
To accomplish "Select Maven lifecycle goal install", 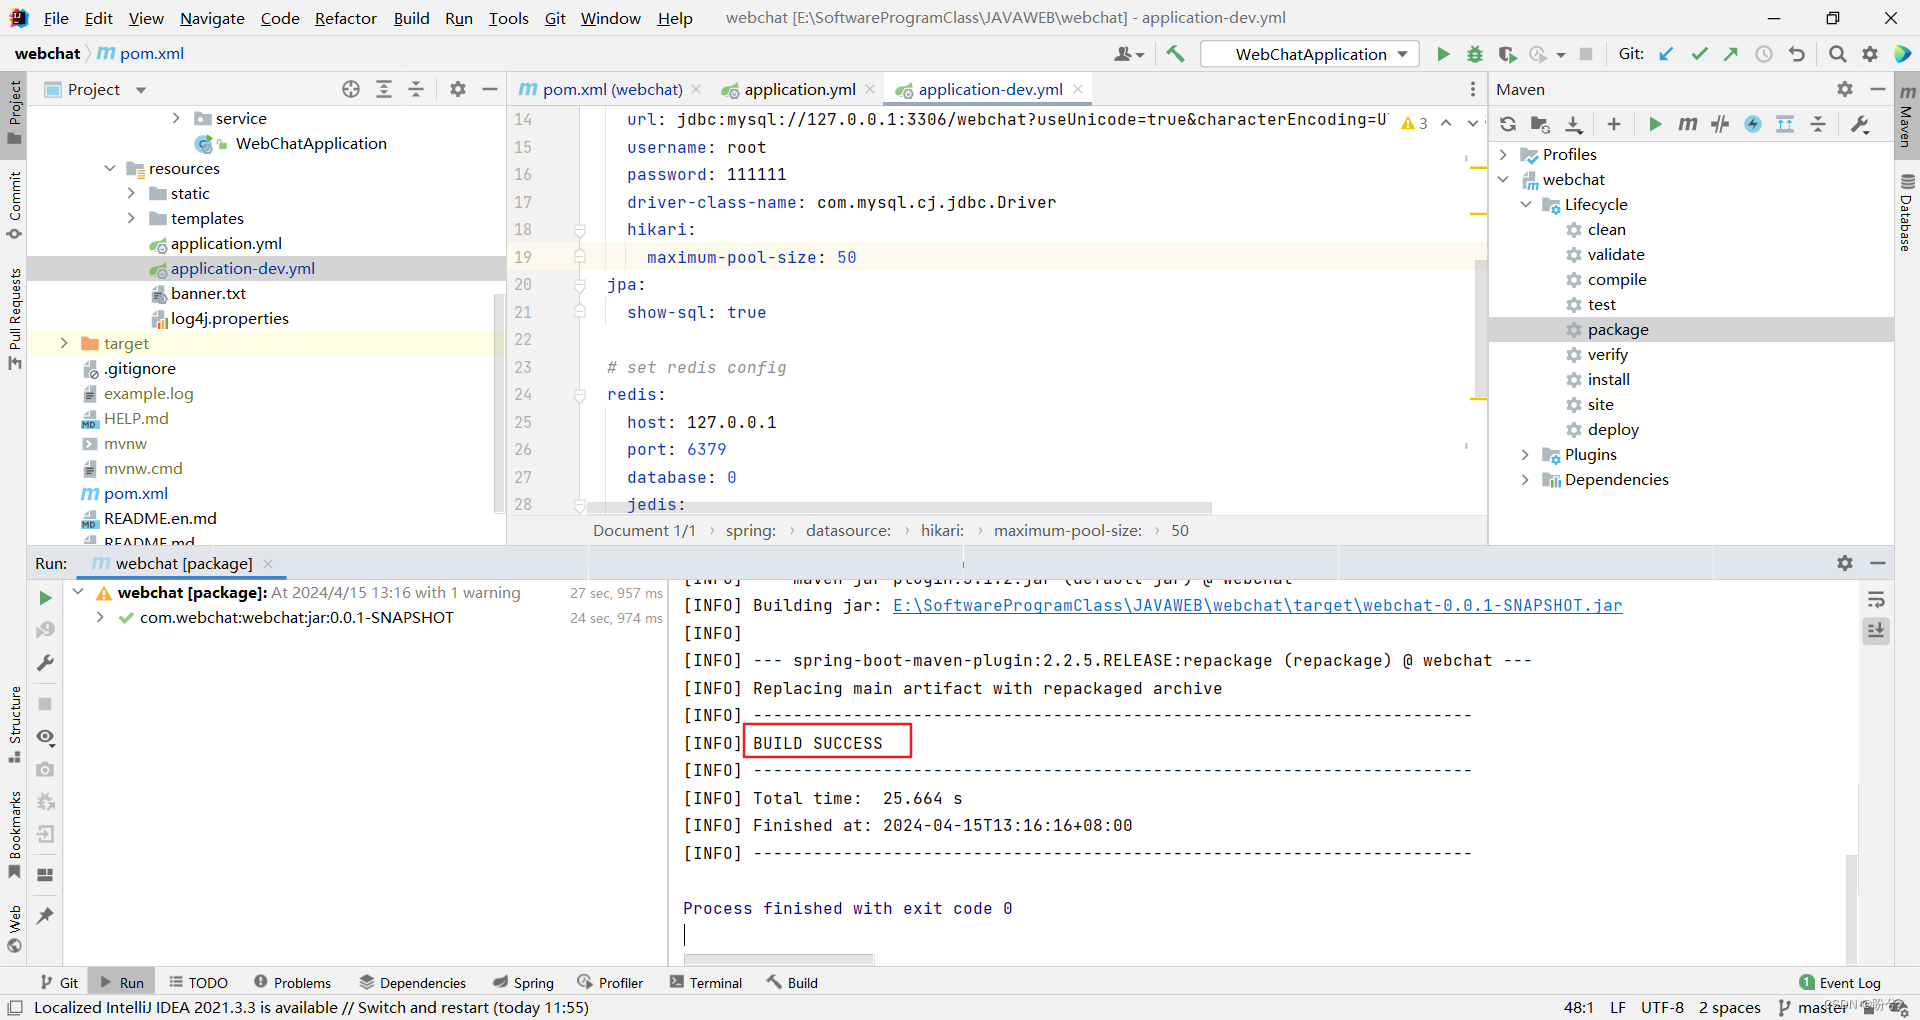I will pyautogui.click(x=1608, y=379).
